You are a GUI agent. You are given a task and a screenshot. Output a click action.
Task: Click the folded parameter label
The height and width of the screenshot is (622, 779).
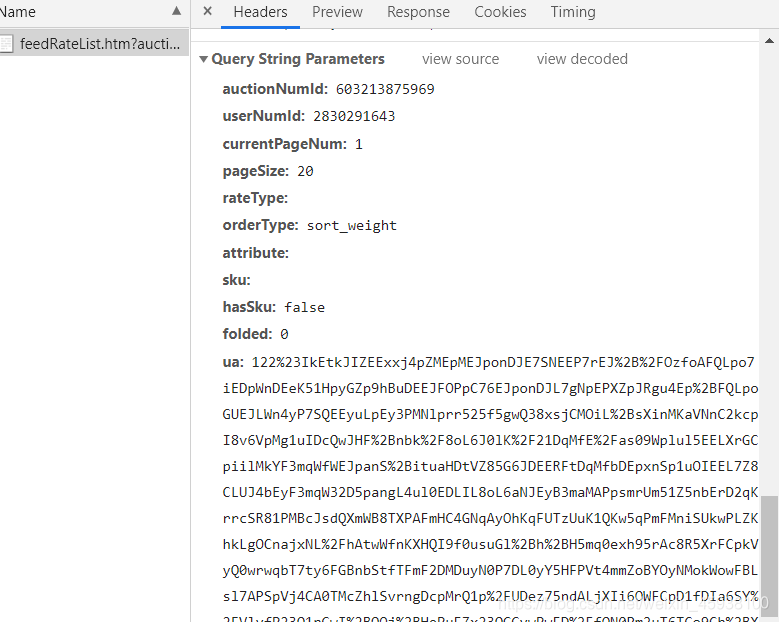coord(247,334)
